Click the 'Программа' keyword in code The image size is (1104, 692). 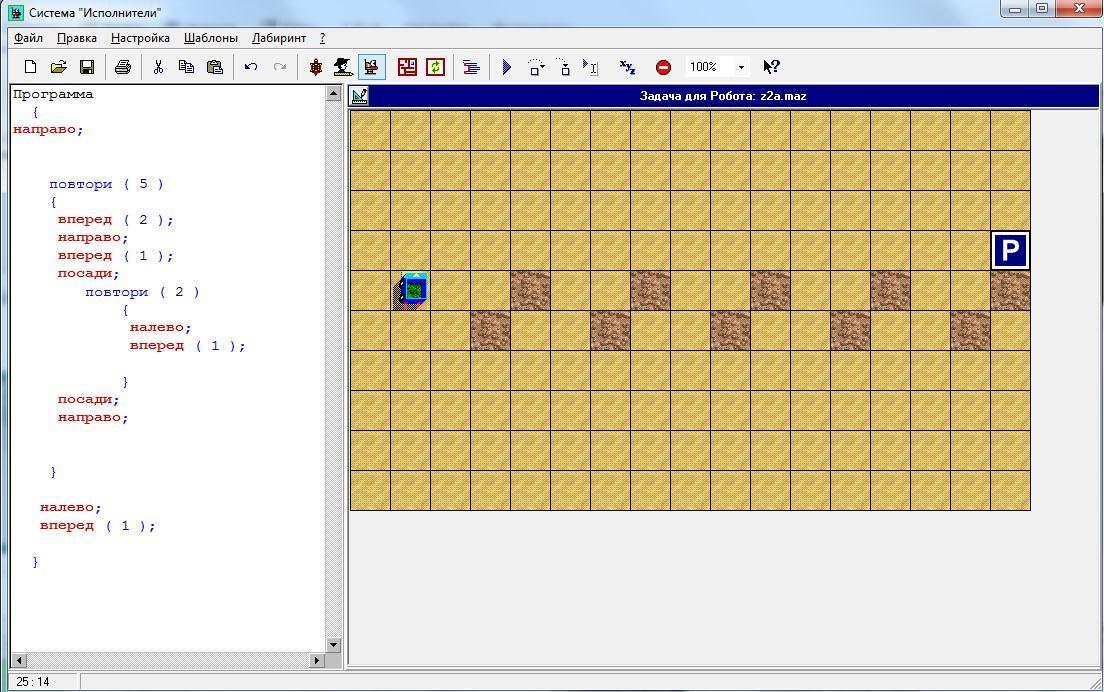[53, 94]
